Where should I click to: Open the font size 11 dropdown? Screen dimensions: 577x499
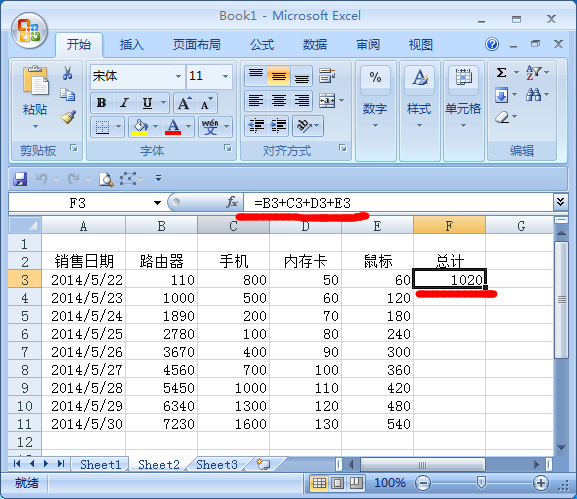pyautogui.click(x=226, y=77)
